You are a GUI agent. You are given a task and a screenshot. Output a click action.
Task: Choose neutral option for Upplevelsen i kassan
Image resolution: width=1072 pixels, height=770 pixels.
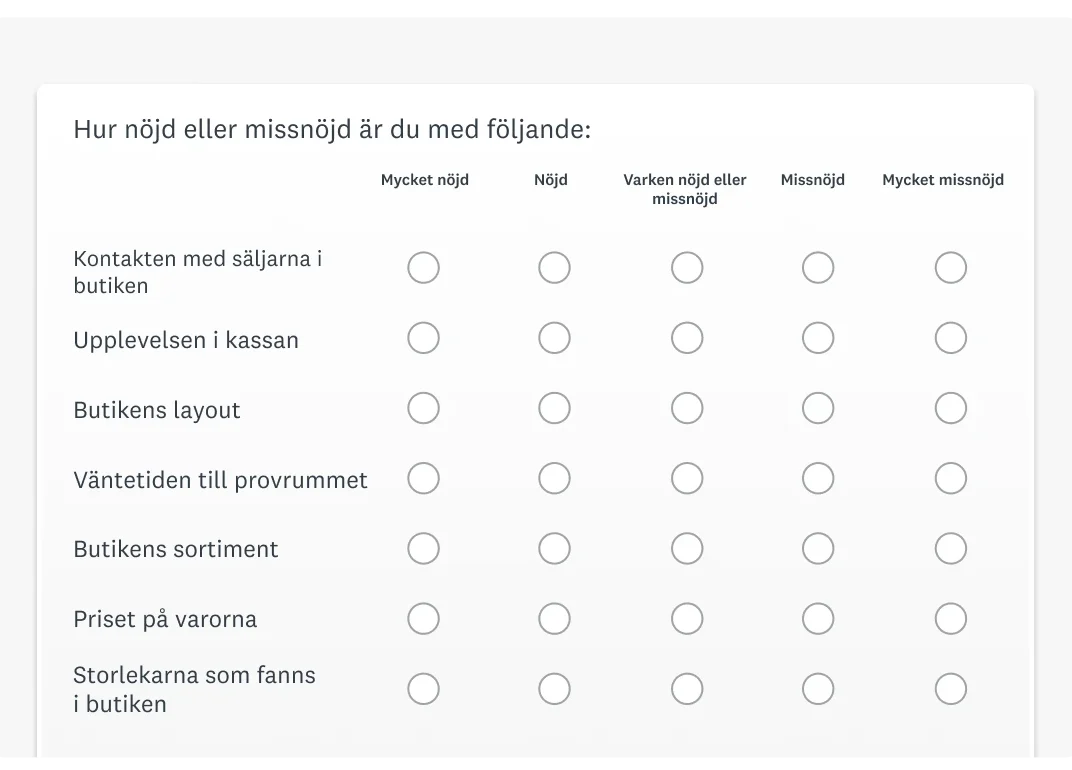click(686, 338)
